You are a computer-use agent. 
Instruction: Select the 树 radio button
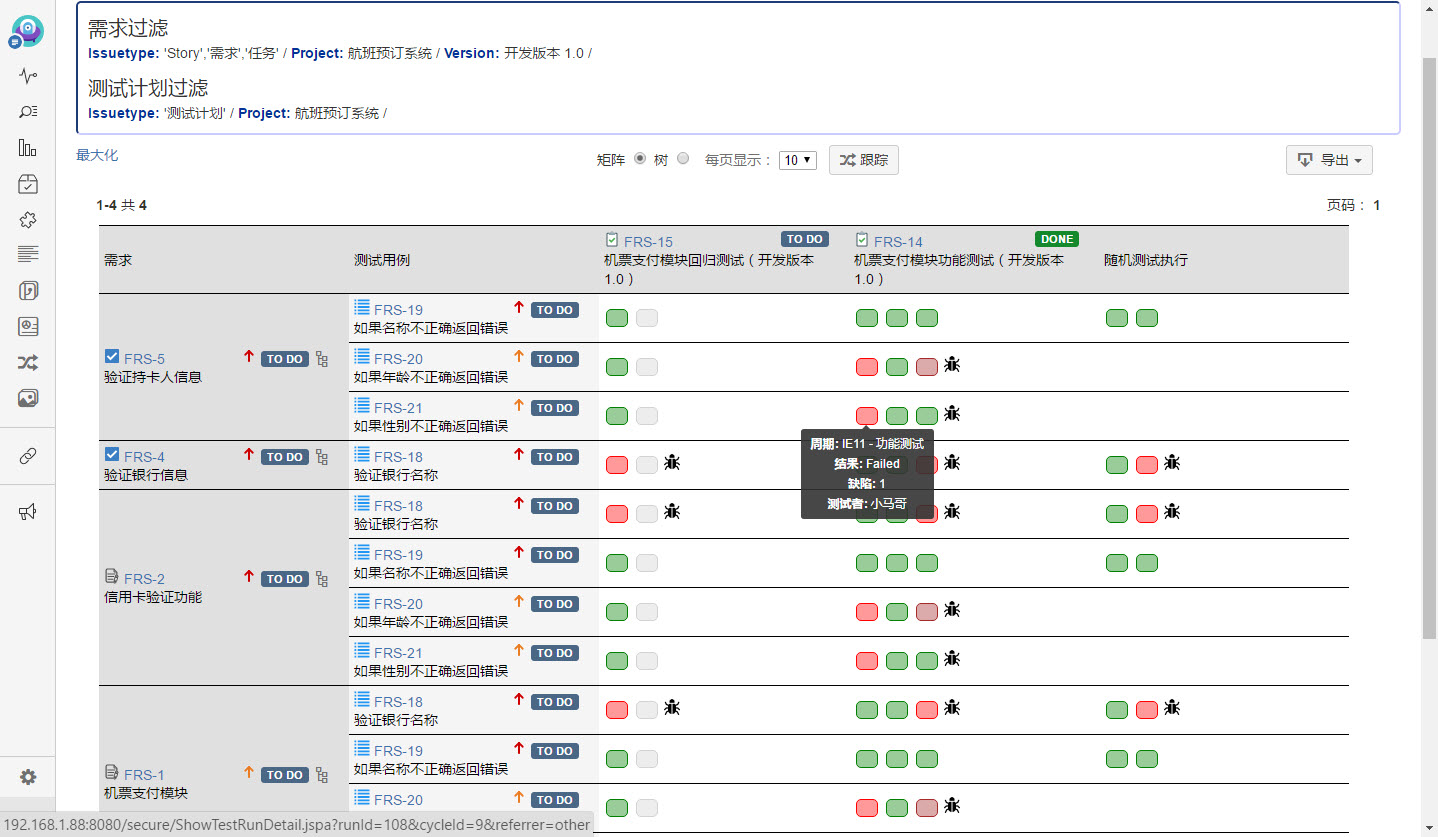click(x=683, y=158)
